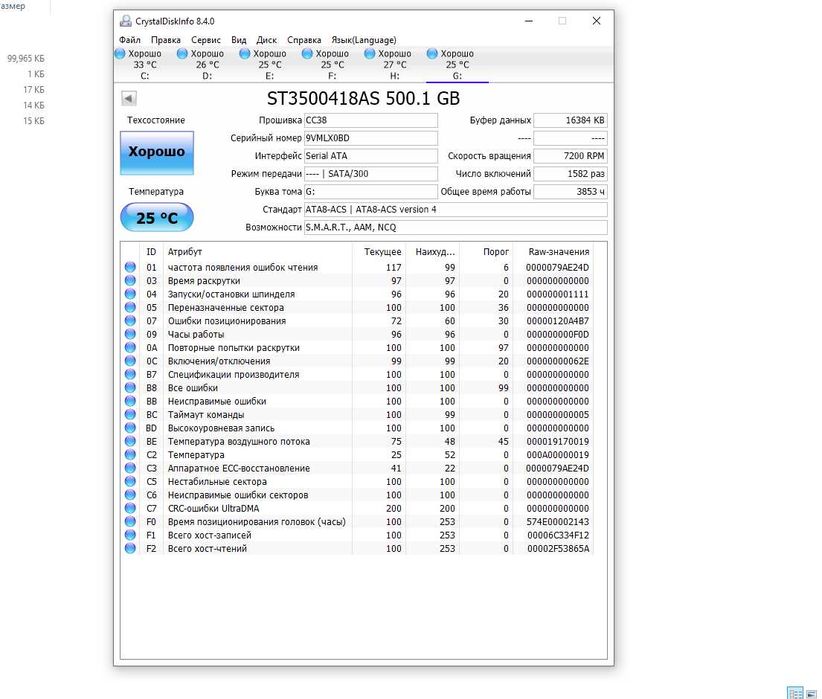Click the ST3500418AS 500.1 GB disk title
The image size is (822, 699).
(363, 98)
